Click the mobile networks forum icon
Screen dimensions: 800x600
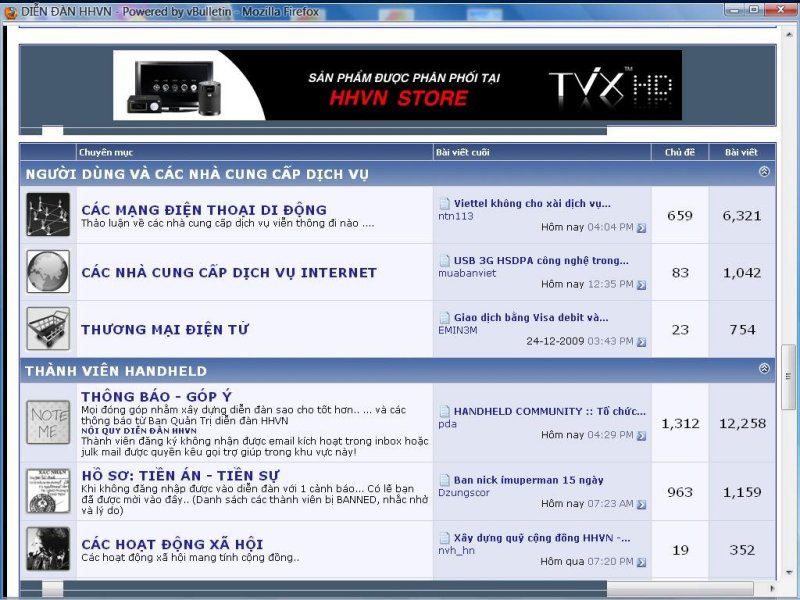click(x=47, y=215)
